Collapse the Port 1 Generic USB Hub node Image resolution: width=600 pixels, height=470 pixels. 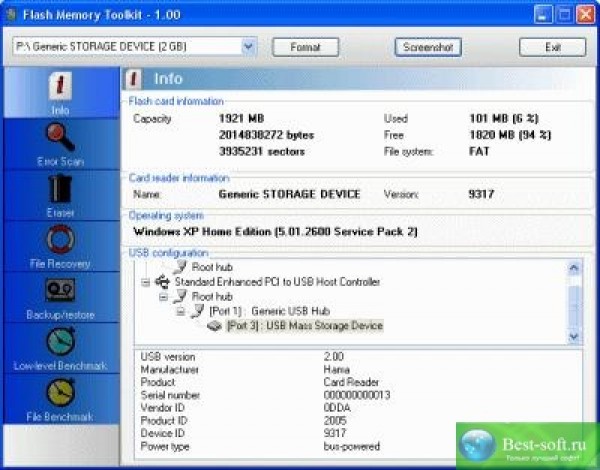(181, 311)
